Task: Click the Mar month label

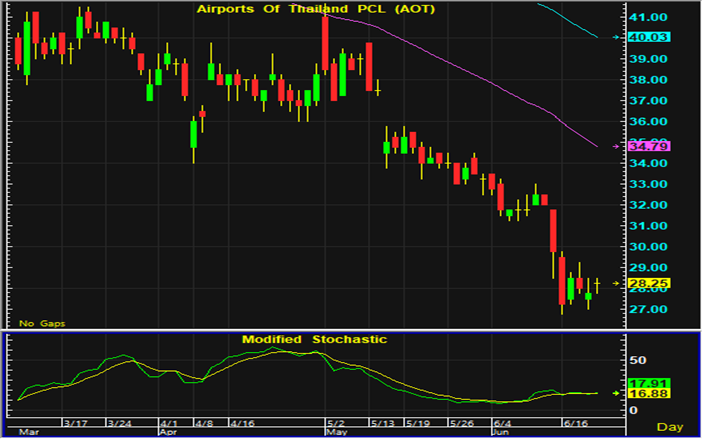Action: point(29,432)
